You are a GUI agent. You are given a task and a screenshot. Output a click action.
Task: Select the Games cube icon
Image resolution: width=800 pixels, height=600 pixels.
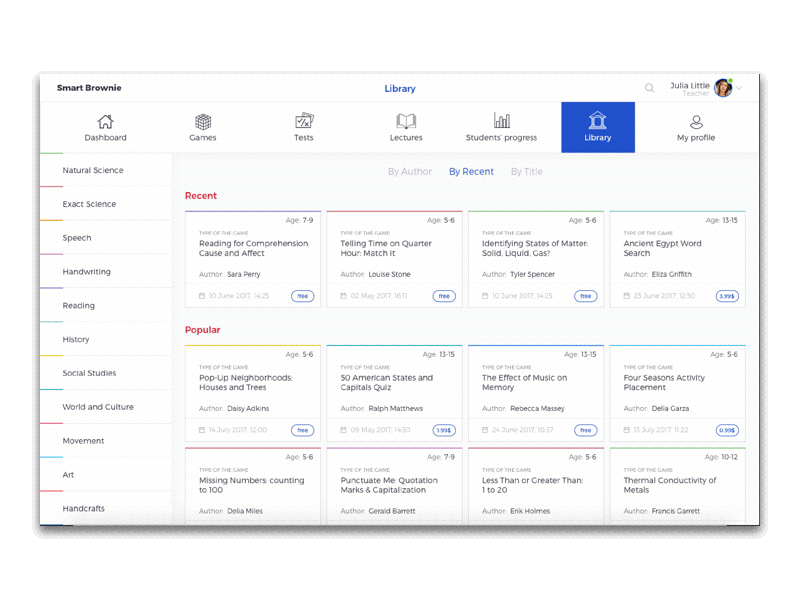(x=203, y=120)
